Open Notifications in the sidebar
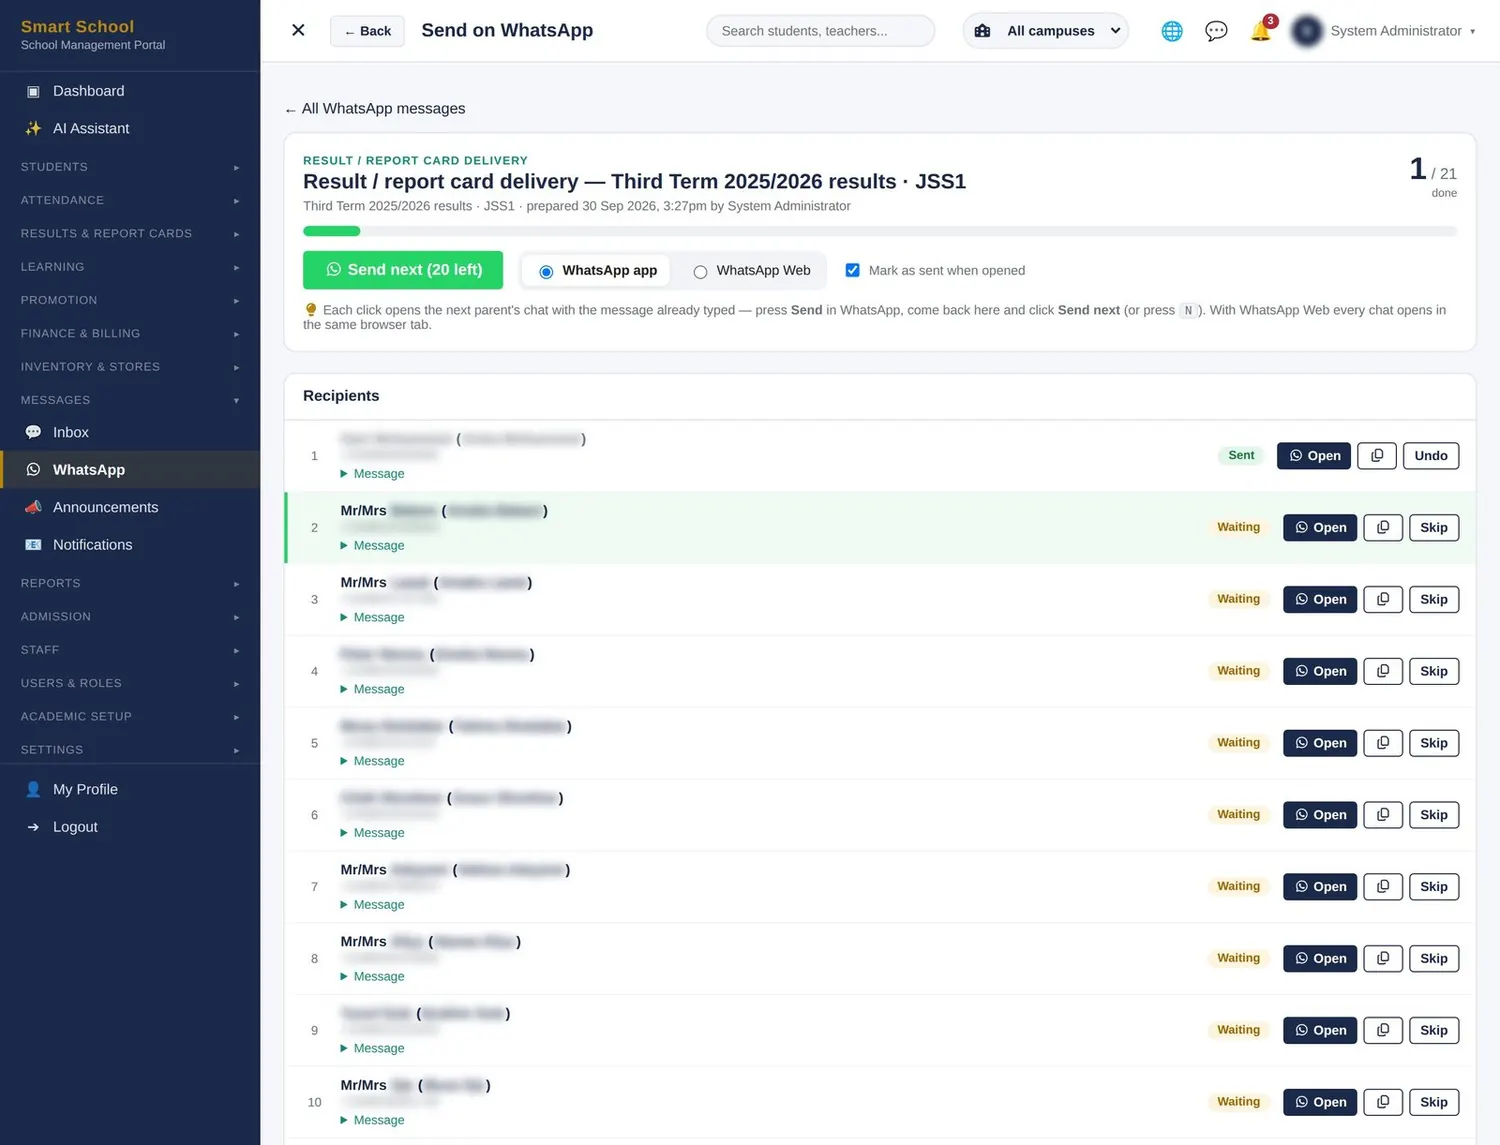1500x1145 pixels. (130, 545)
